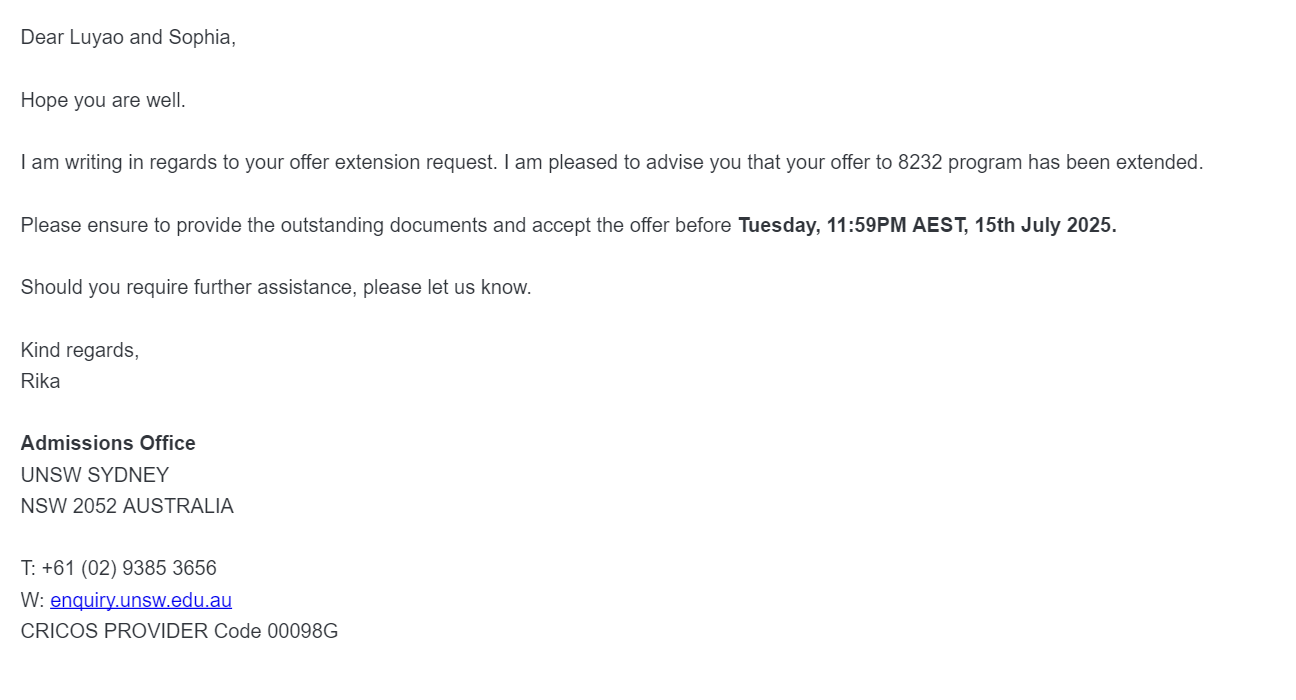Click the 'Hope you are well.' line
Image resolution: width=1296 pixels, height=700 pixels.
103,100
